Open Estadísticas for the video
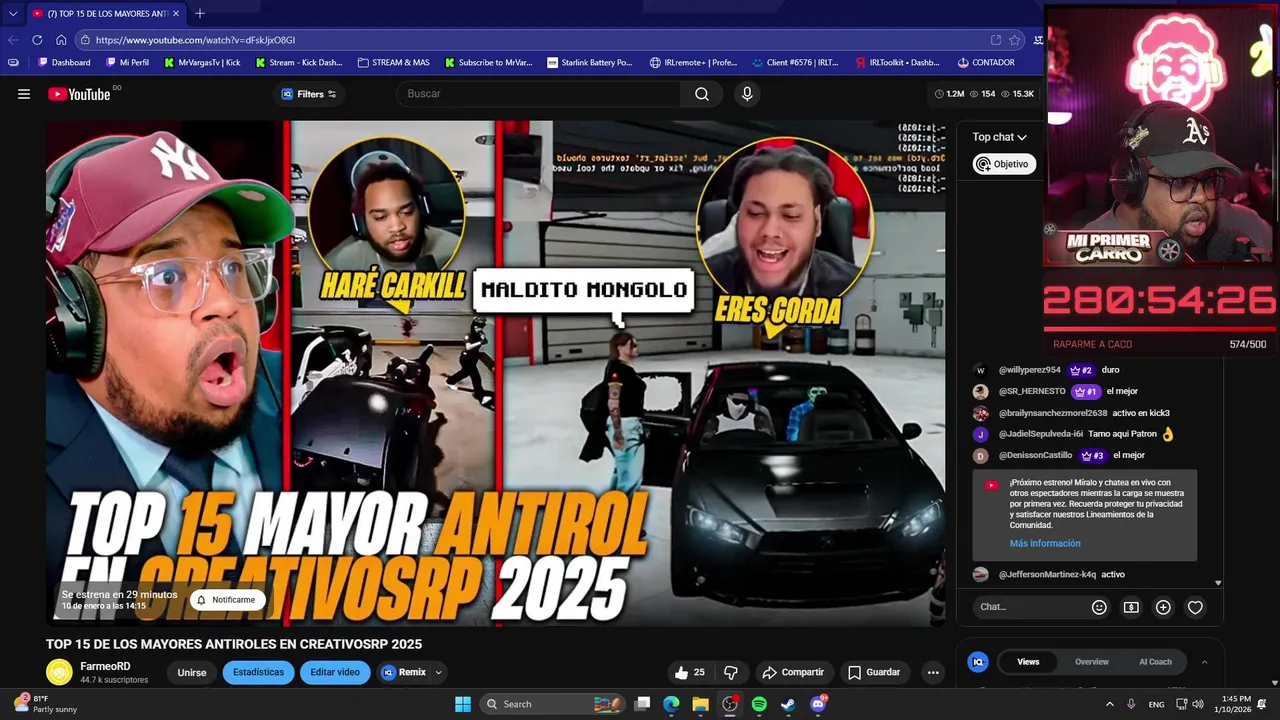The height and width of the screenshot is (720, 1280). click(x=259, y=673)
